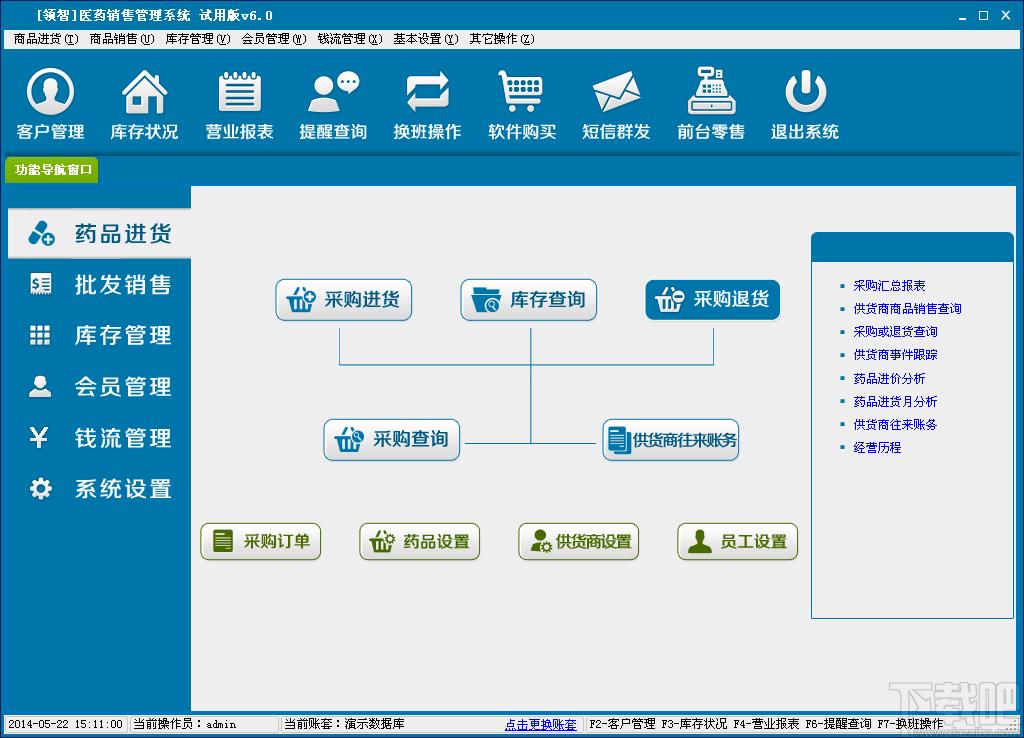Select 批发销售 in sidebar

[x=99, y=285]
